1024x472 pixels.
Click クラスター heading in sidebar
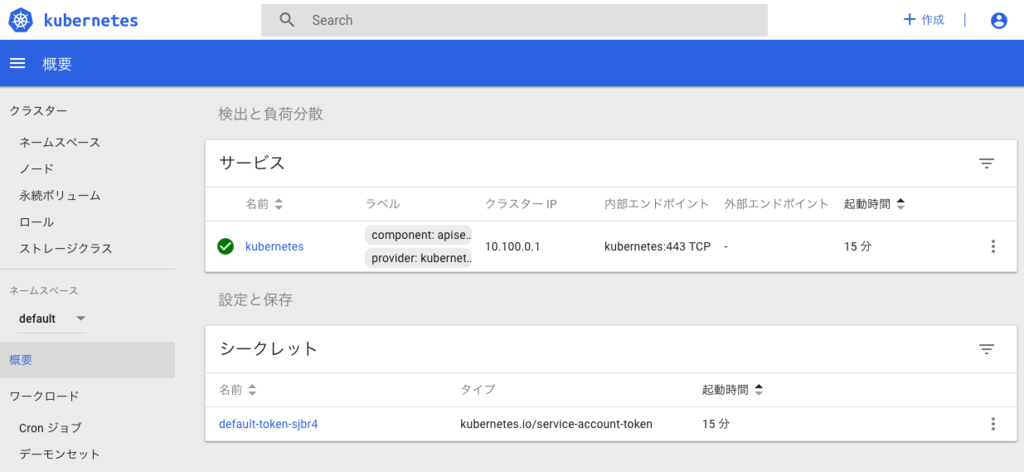pyautogui.click(x=38, y=111)
